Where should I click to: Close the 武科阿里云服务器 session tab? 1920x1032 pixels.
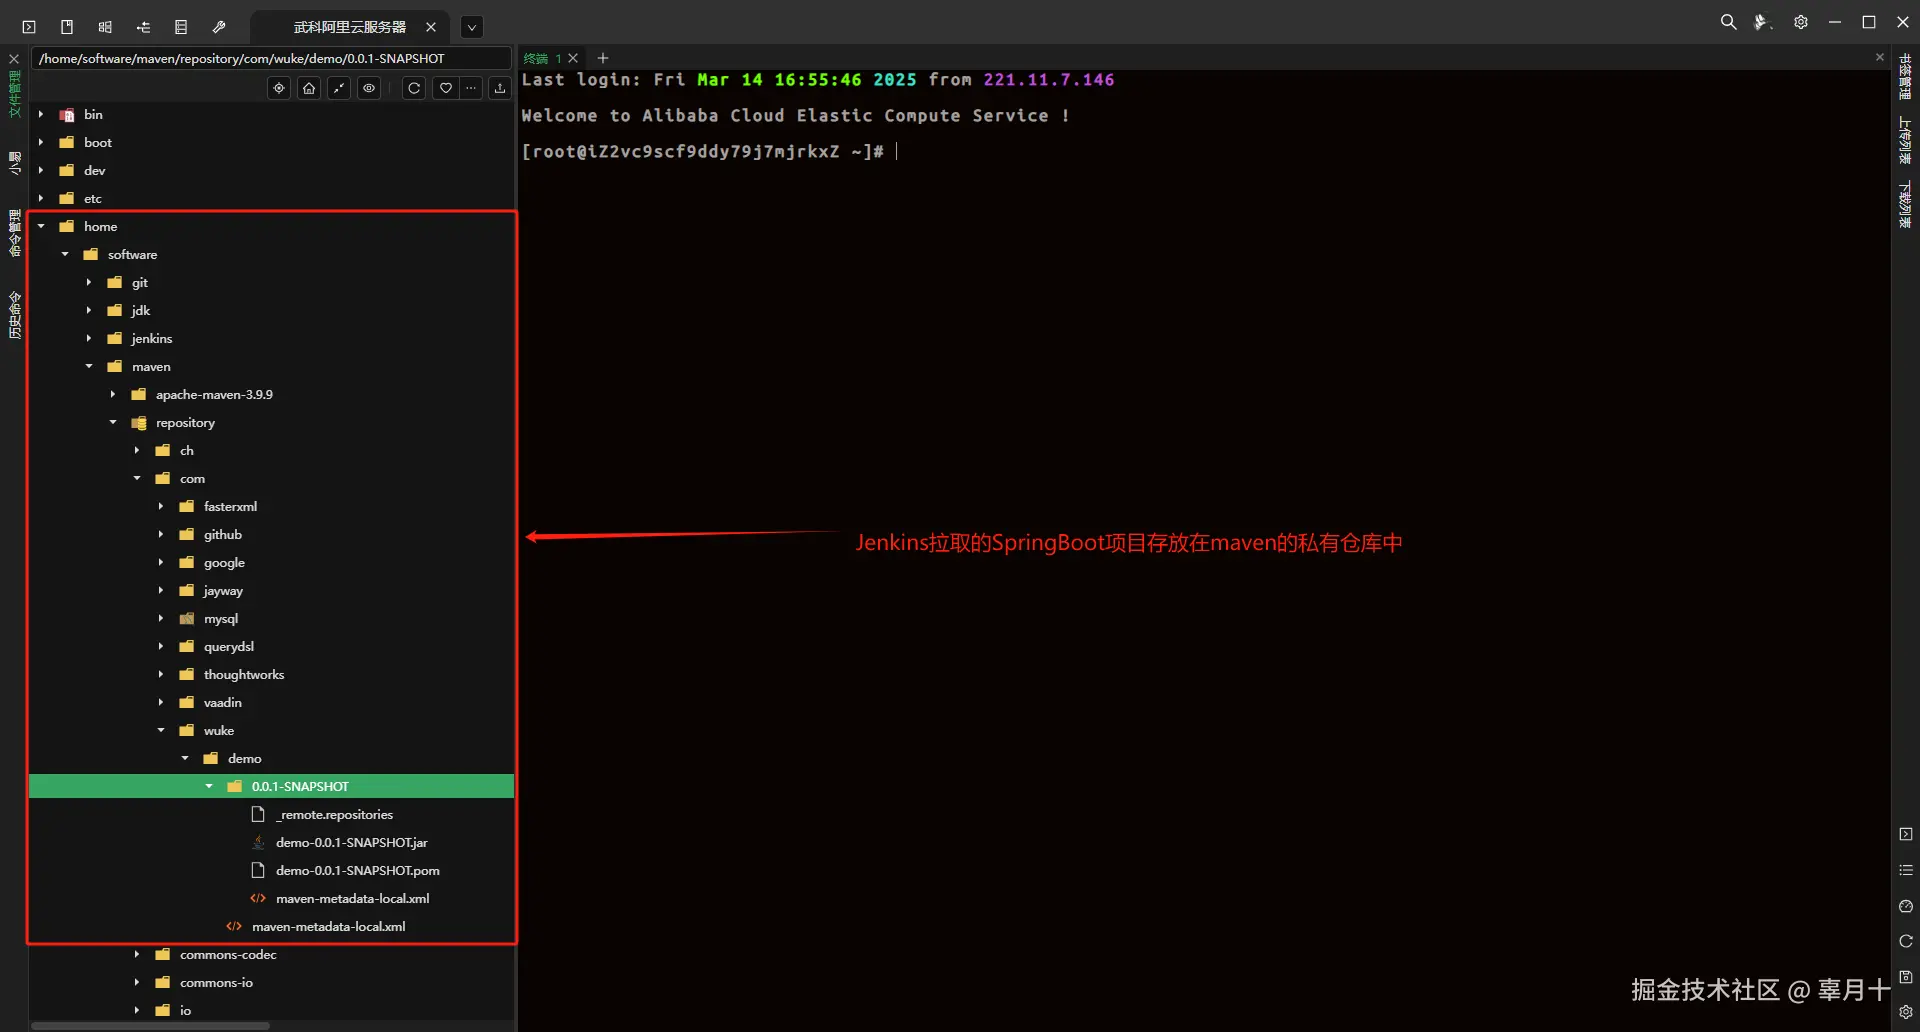[x=431, y=27]
